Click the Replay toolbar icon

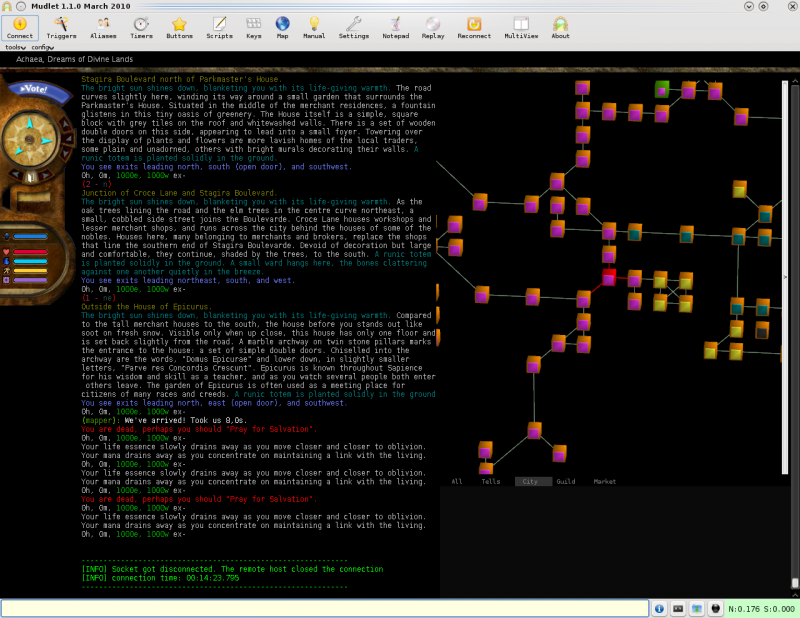433,28
